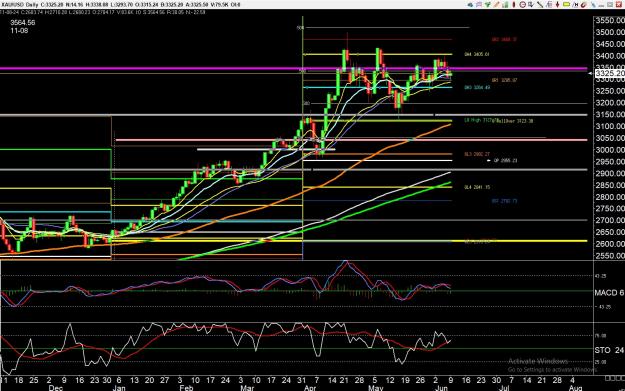Click the Feb month label on the time axis
This screenshot has width=625, height=391.
pos(186,388)
